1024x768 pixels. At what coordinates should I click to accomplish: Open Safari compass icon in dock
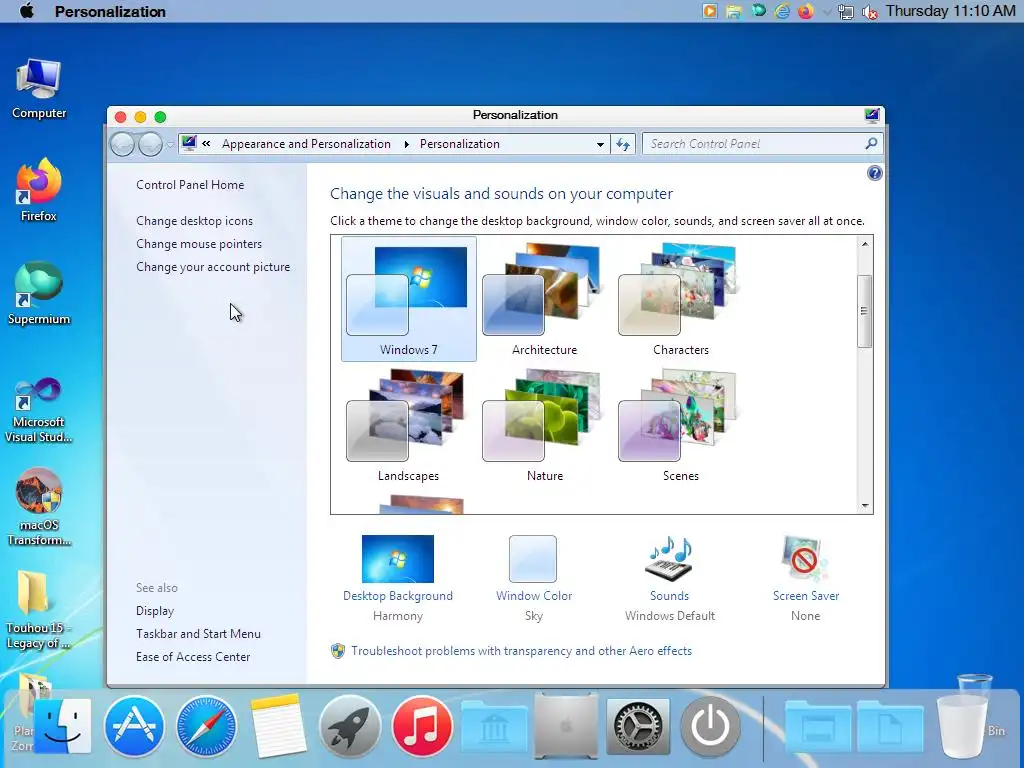(x=206, y=726)
